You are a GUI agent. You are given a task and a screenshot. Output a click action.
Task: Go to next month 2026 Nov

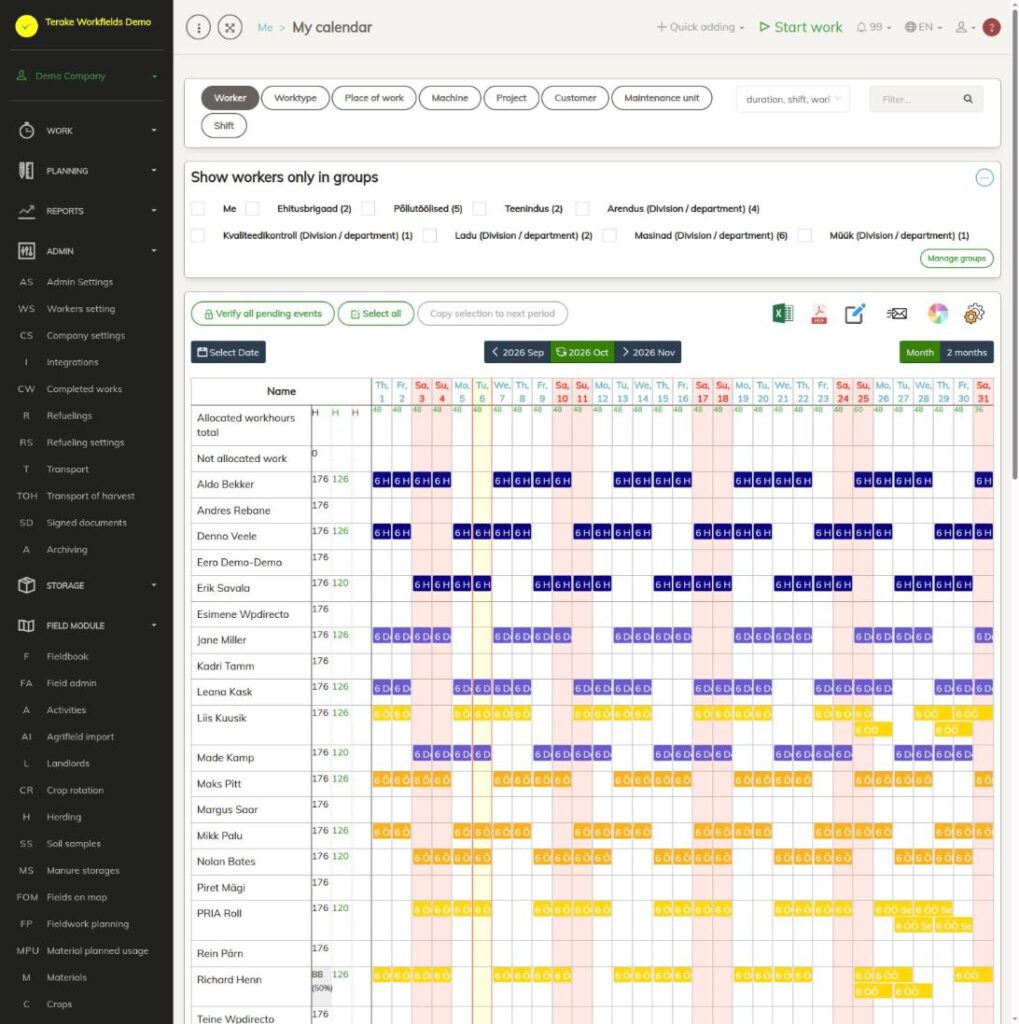649,352
